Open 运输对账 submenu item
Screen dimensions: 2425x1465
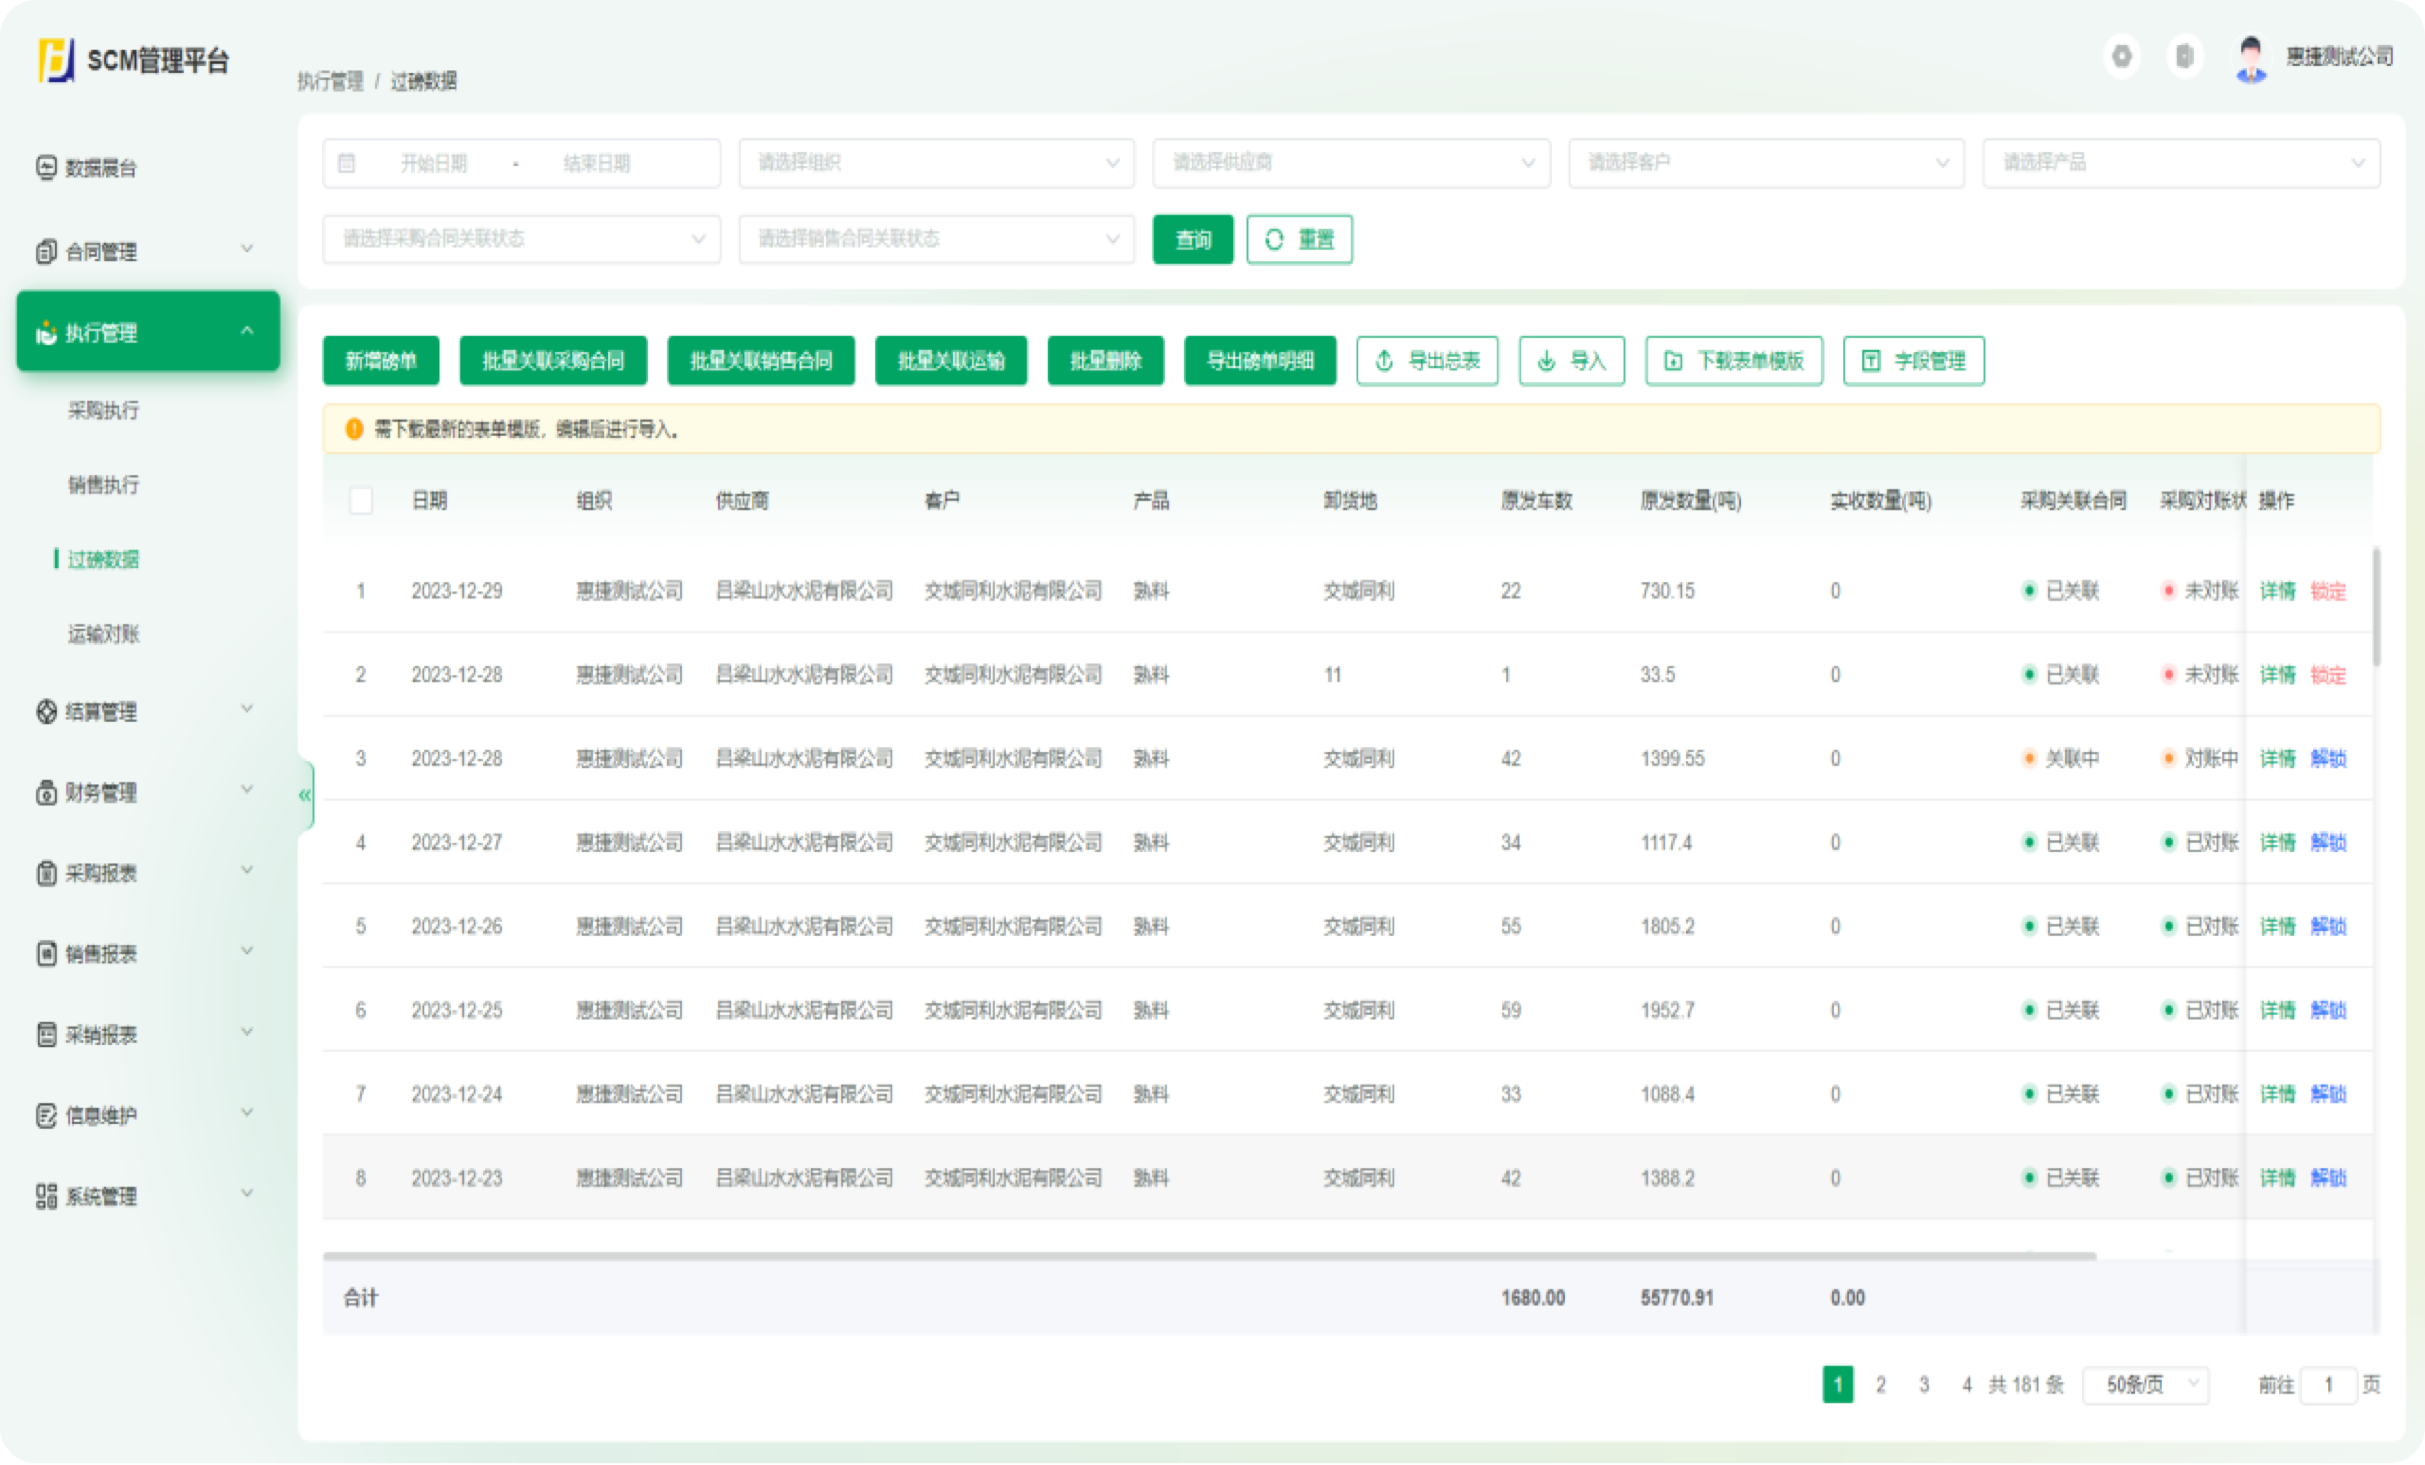[x=103, y=634]
